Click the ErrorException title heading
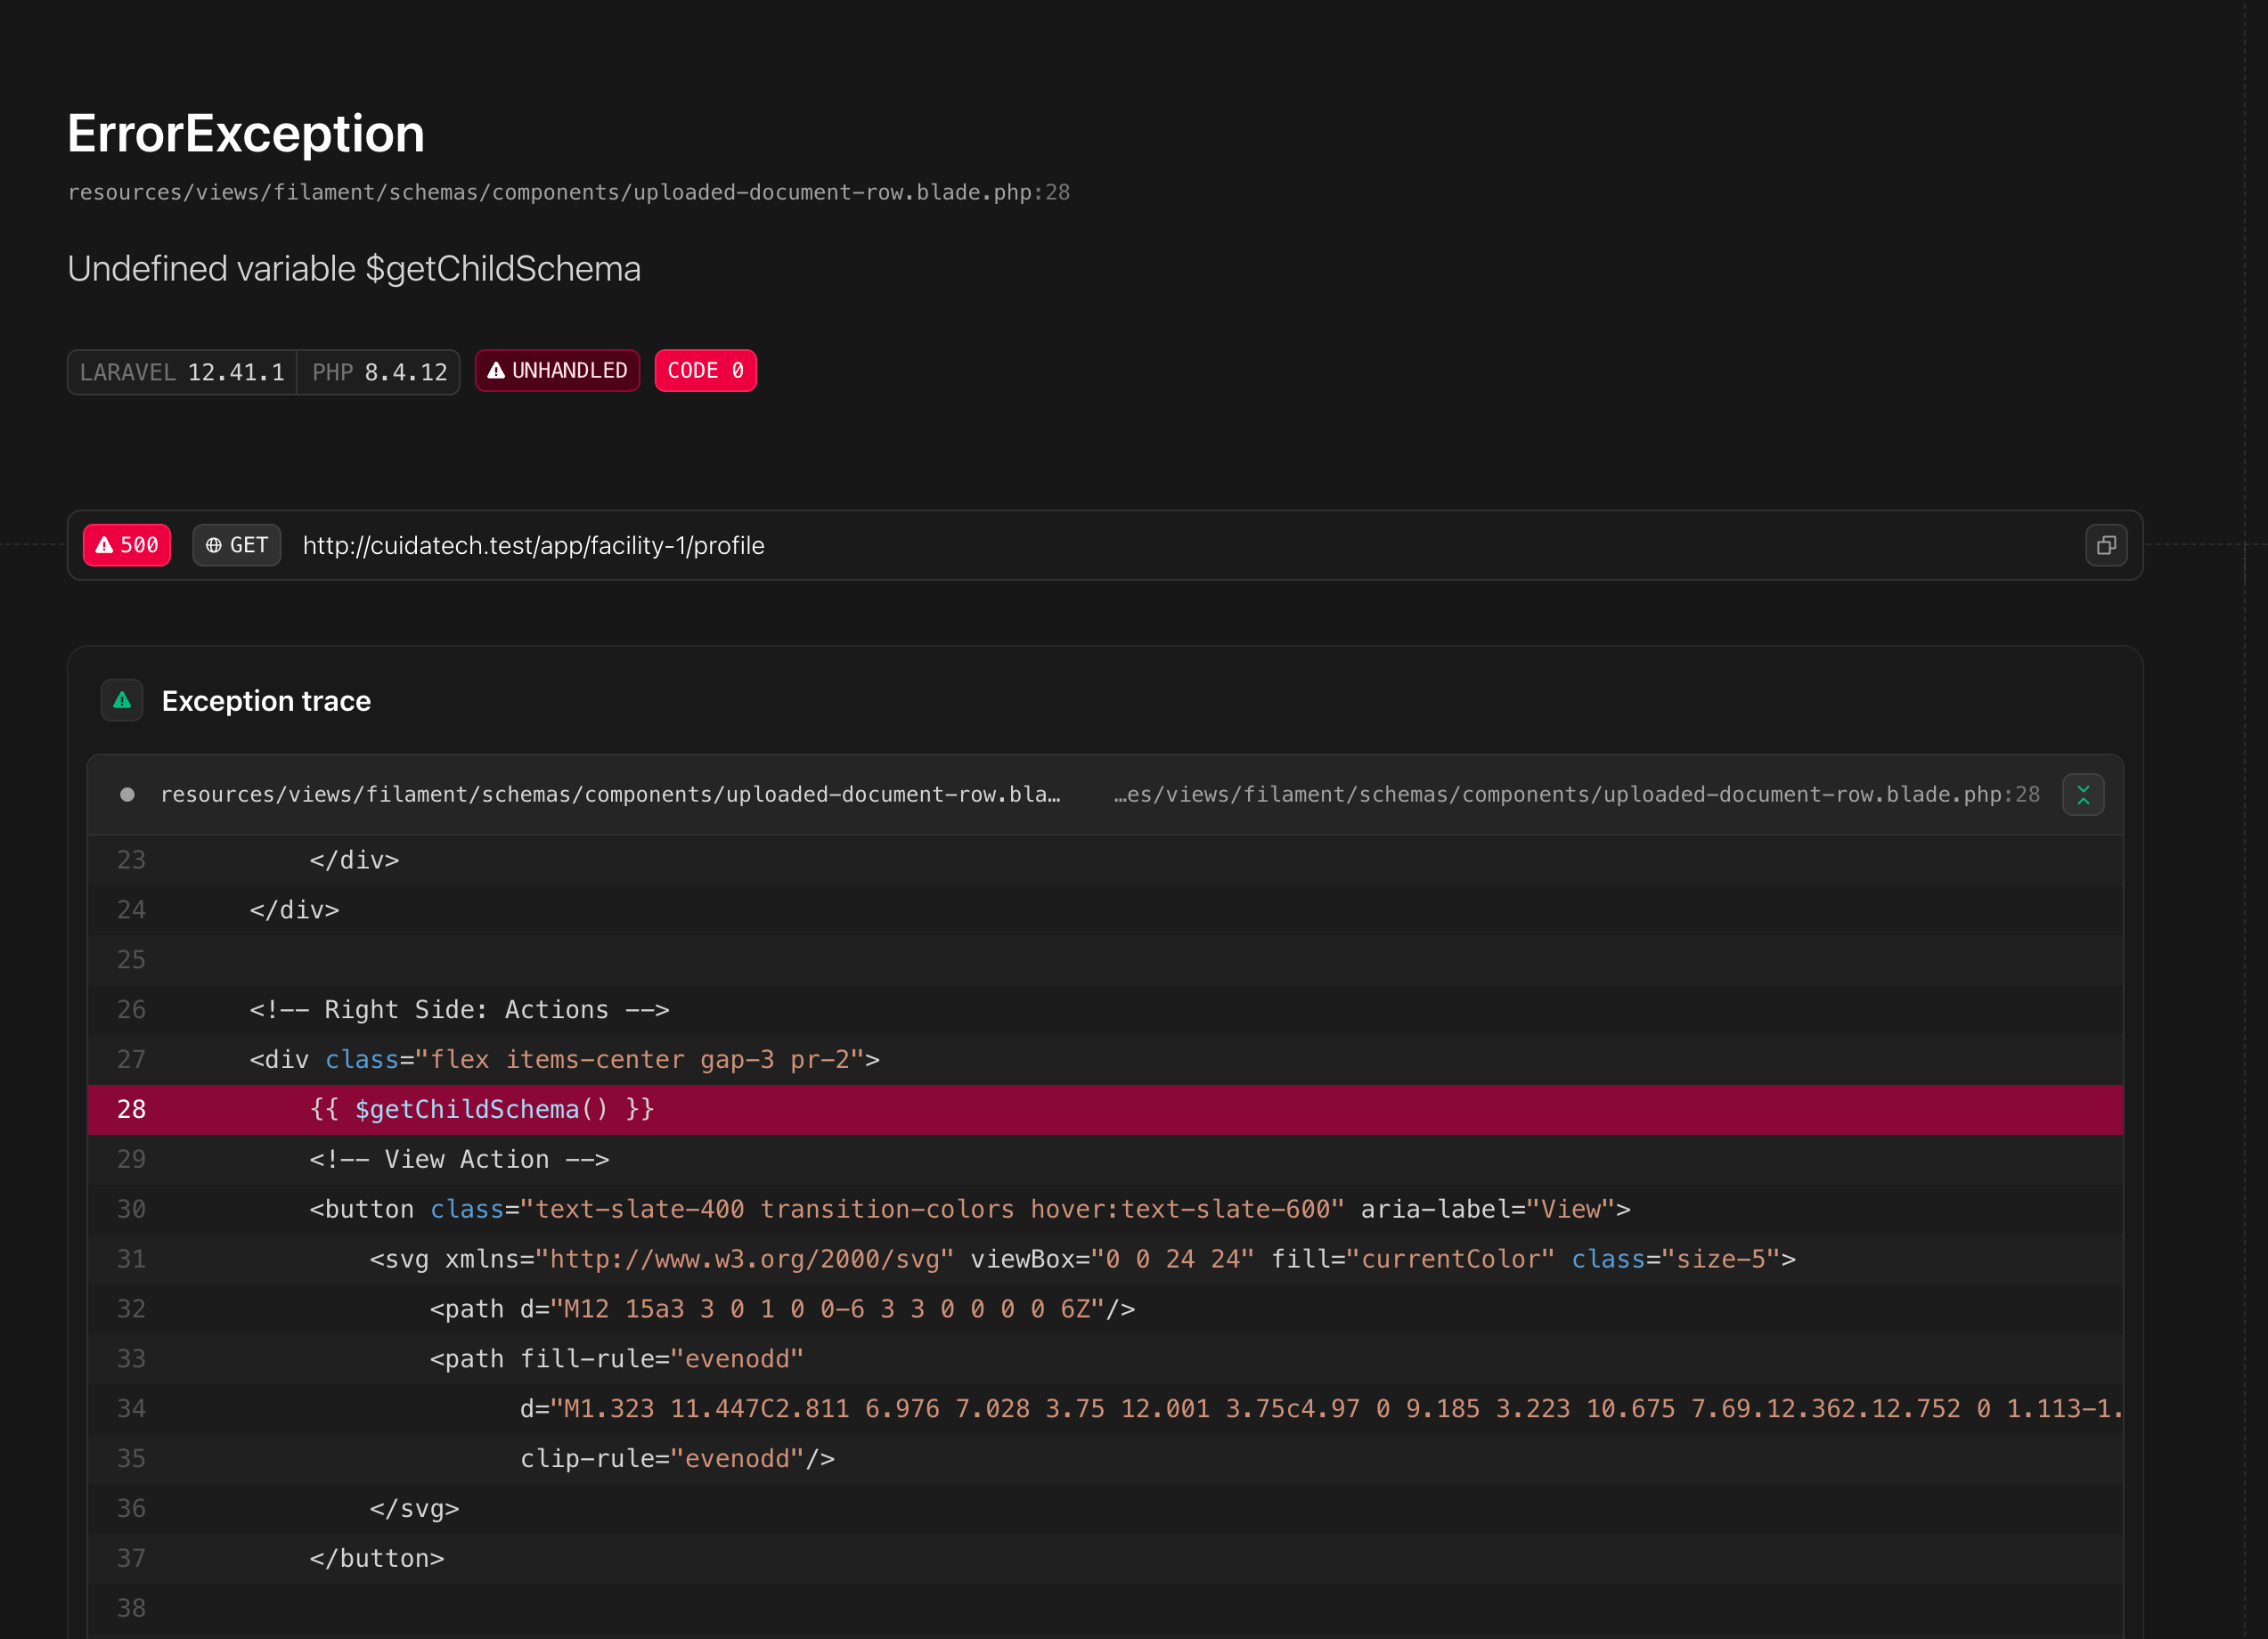Screen dimensions: 2268x1639 246,133
